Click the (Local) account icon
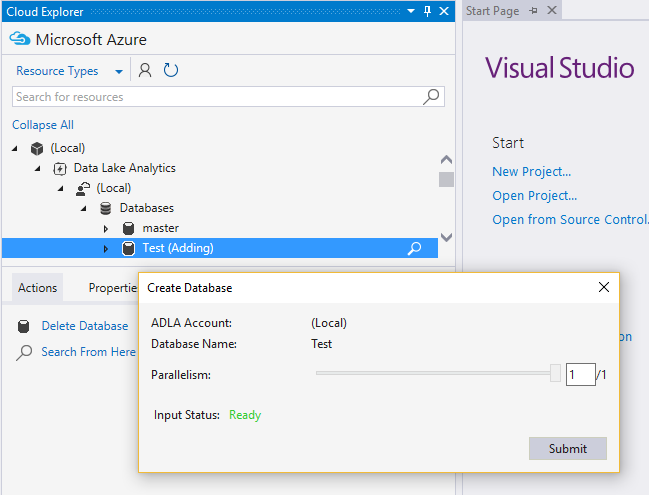 (83, 189)
